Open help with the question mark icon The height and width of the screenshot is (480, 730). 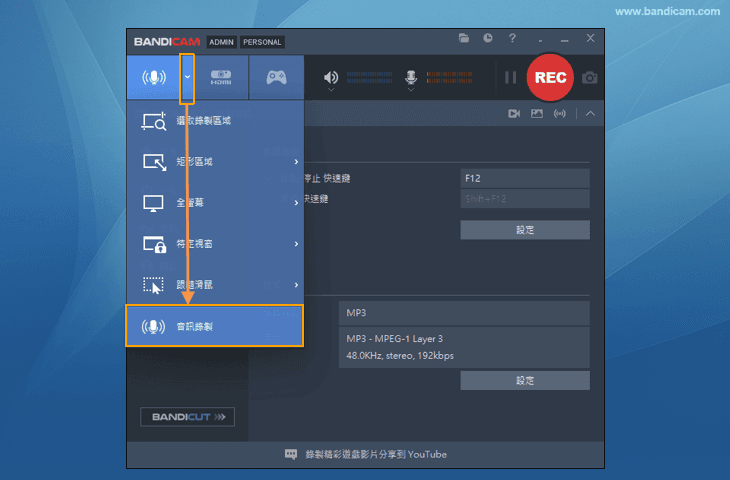[512, 38]
